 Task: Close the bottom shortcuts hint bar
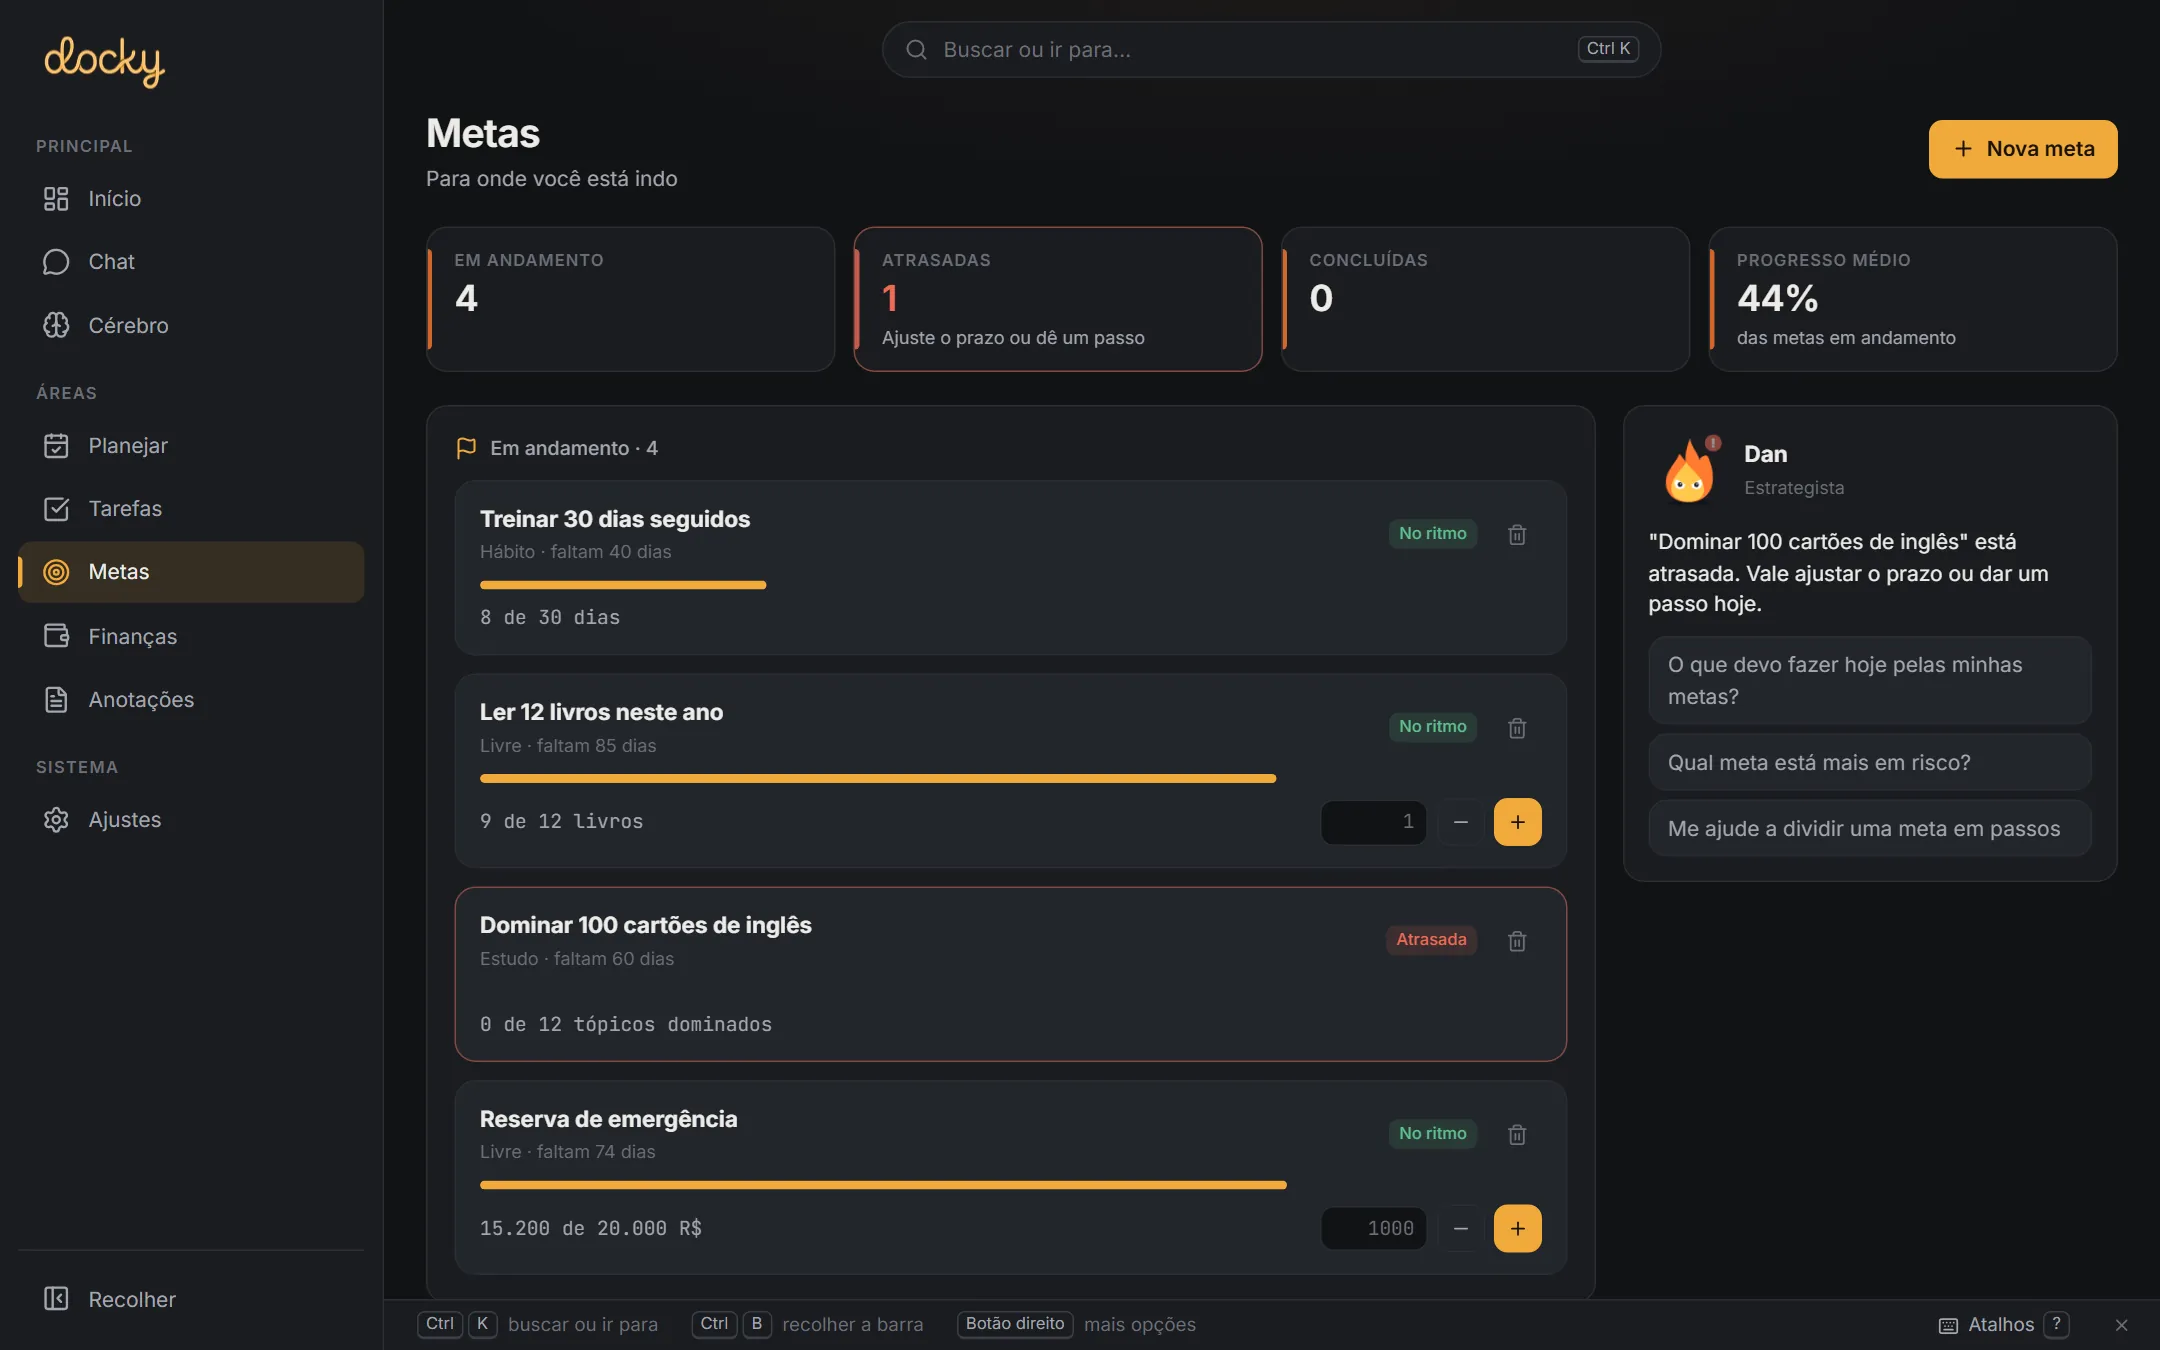click(2121, 1325)
